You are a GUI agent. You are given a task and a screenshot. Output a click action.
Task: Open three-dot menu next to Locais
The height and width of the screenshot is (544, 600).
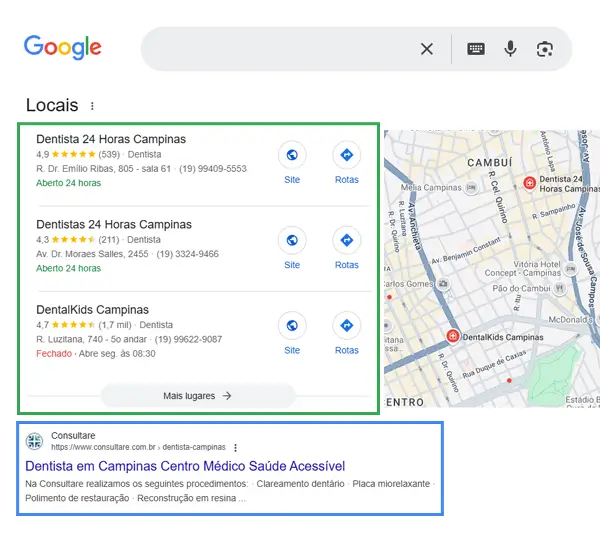tap(93, 106)
